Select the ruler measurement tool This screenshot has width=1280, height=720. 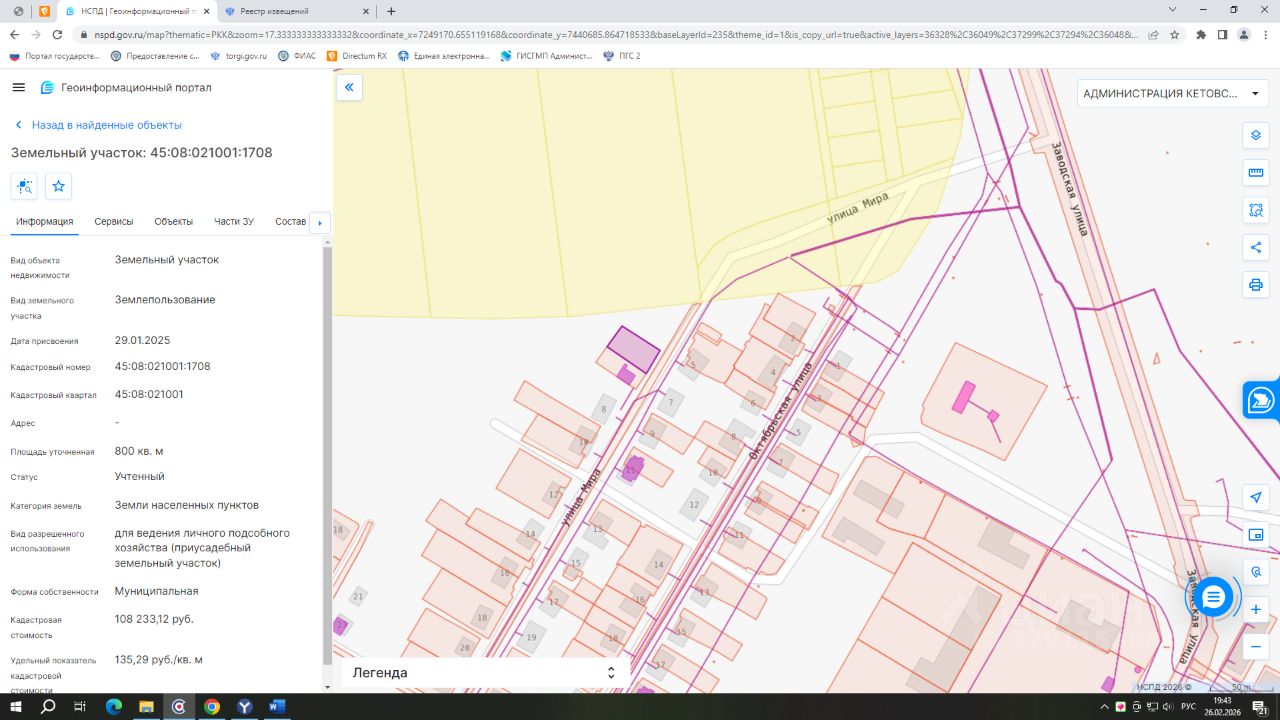click(1256, 173)
